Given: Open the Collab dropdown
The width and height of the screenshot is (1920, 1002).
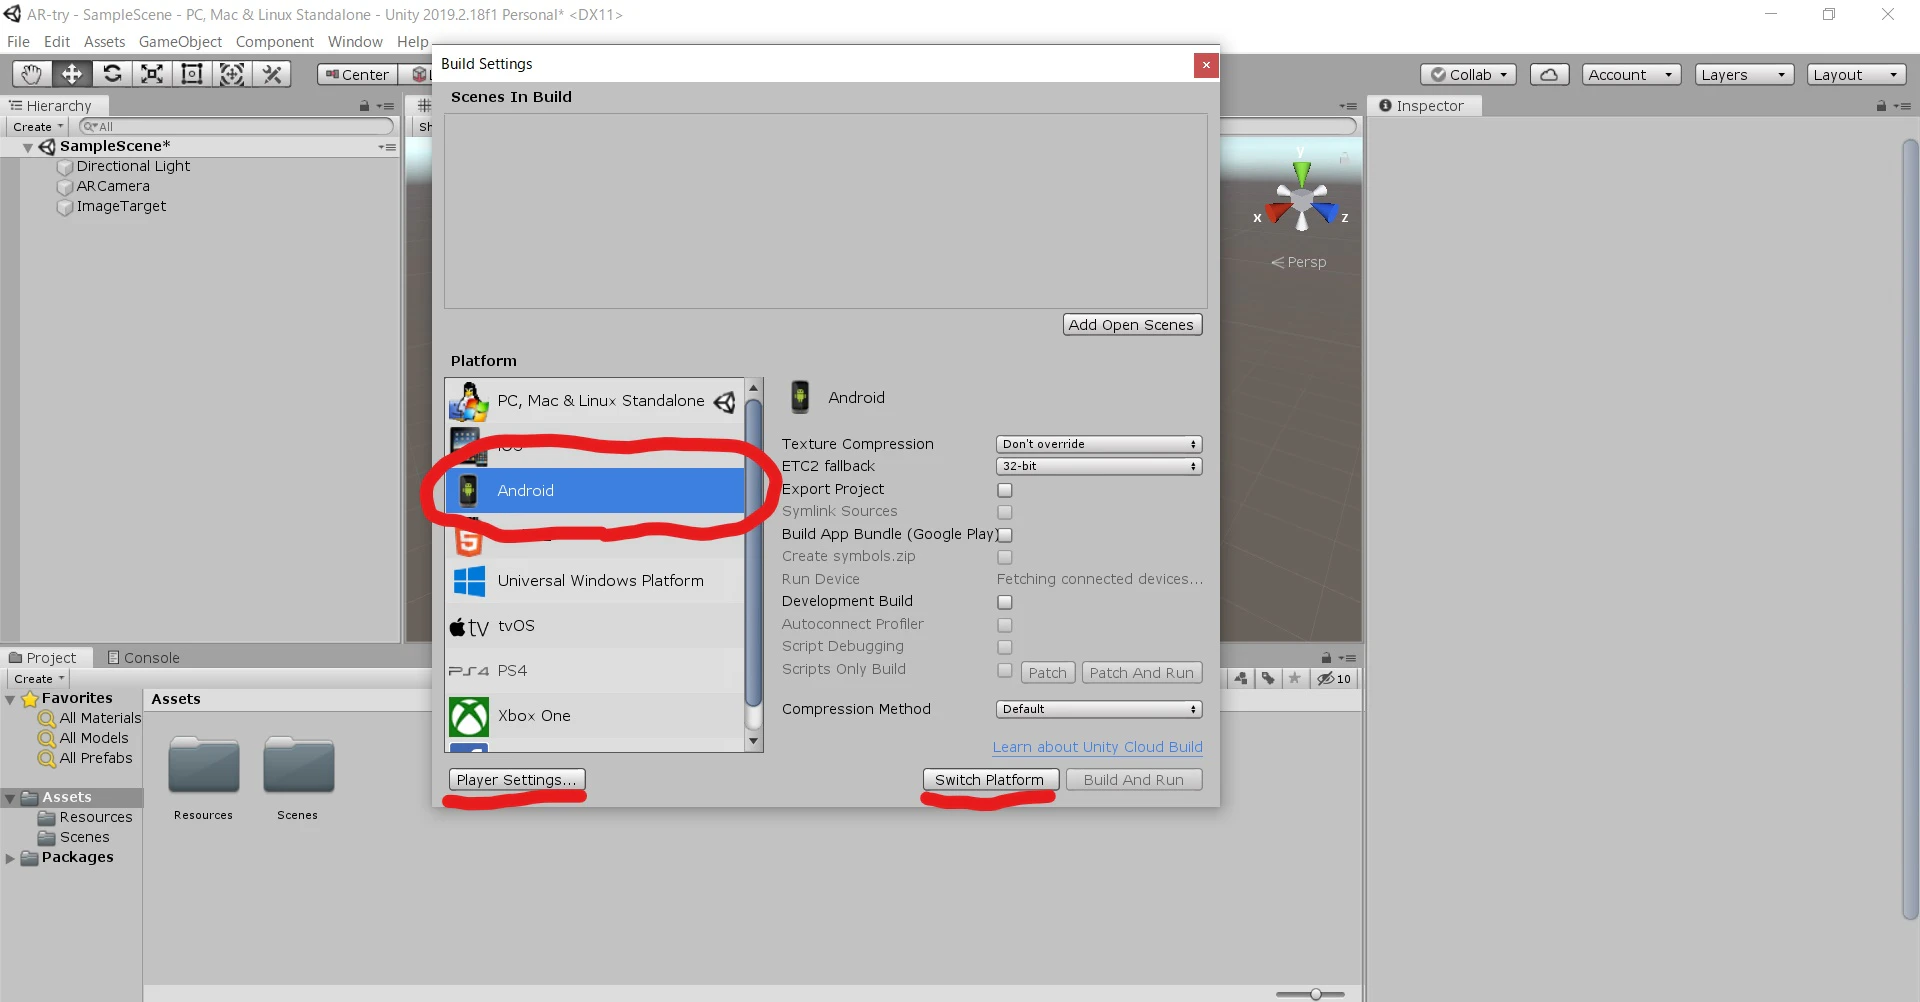Looking at the screenshot, I should 1468,74.
